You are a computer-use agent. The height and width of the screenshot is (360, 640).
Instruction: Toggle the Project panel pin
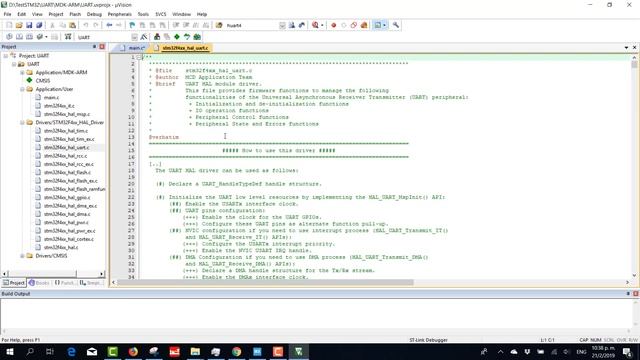tap(94, 47)
